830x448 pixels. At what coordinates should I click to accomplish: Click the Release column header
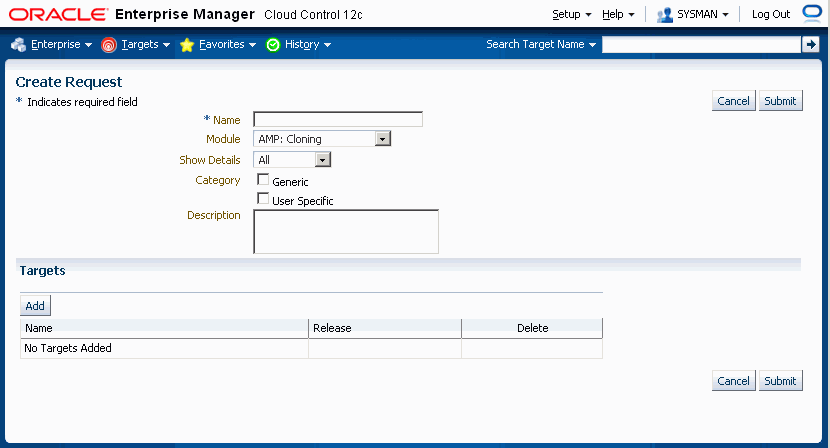click(385, 328)
